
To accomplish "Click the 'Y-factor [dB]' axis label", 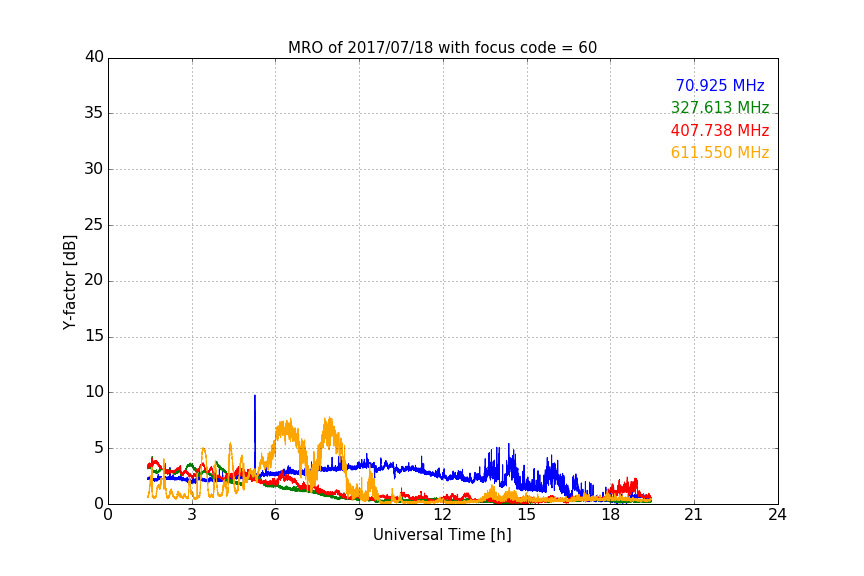I will (x=69, y=282).
